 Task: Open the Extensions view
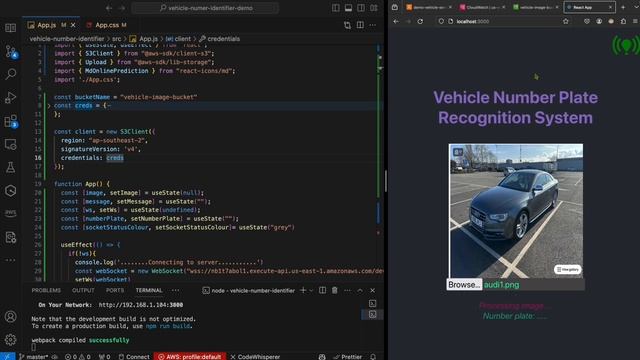click(x=11, y=121)
